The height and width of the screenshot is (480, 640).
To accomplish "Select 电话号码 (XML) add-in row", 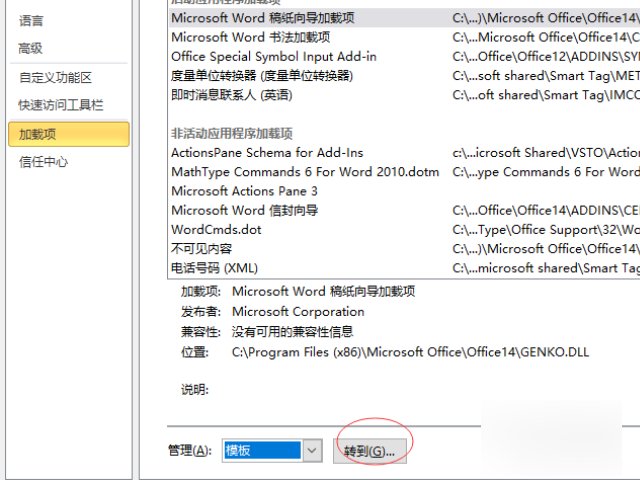I will (404, 268).
